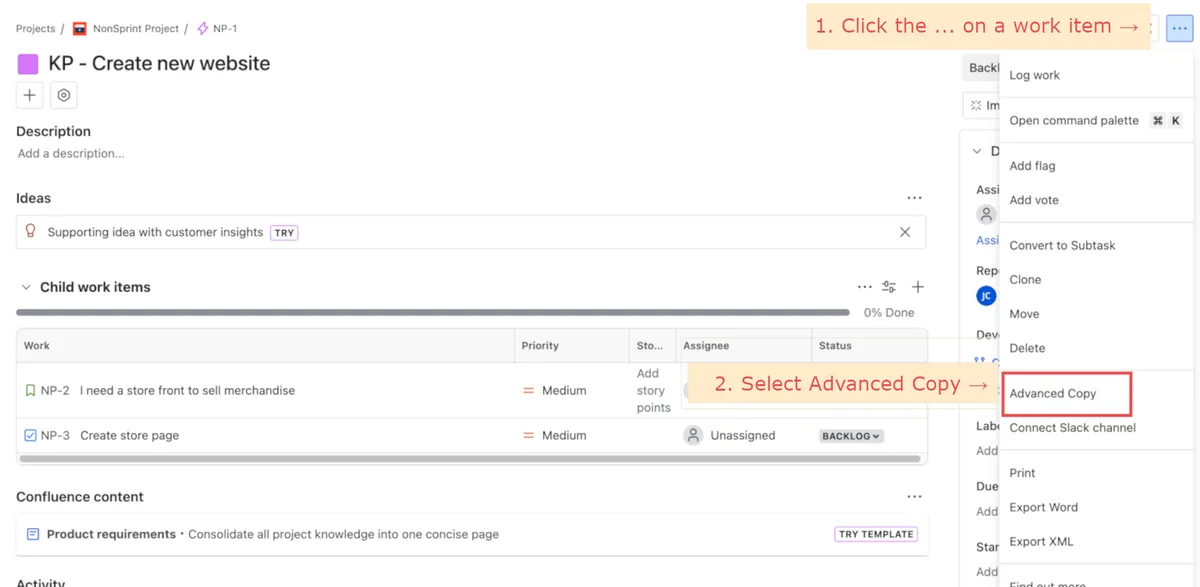Viewport: 1200px width, 587px height.
Task: Click the ellipsis more actions button
Action: pos(1180,28)
